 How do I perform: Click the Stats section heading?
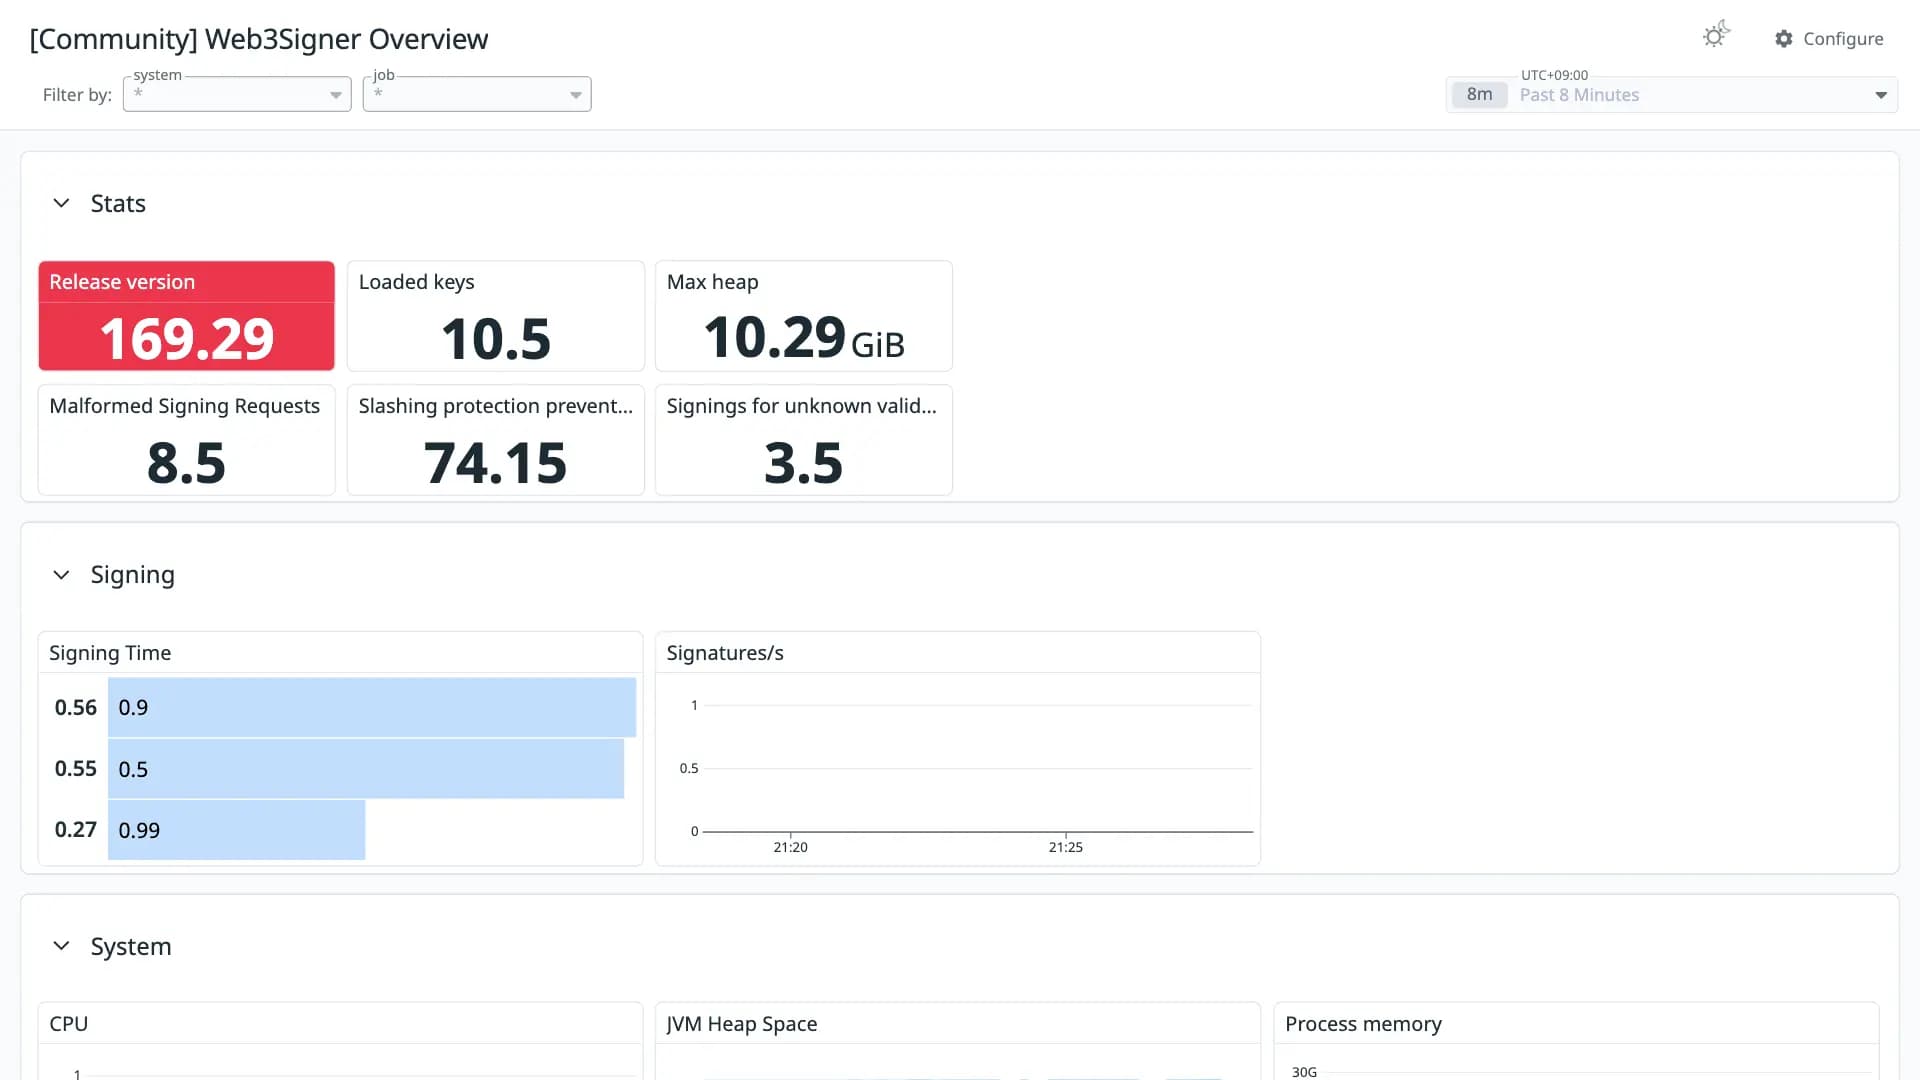pos(118,203)
